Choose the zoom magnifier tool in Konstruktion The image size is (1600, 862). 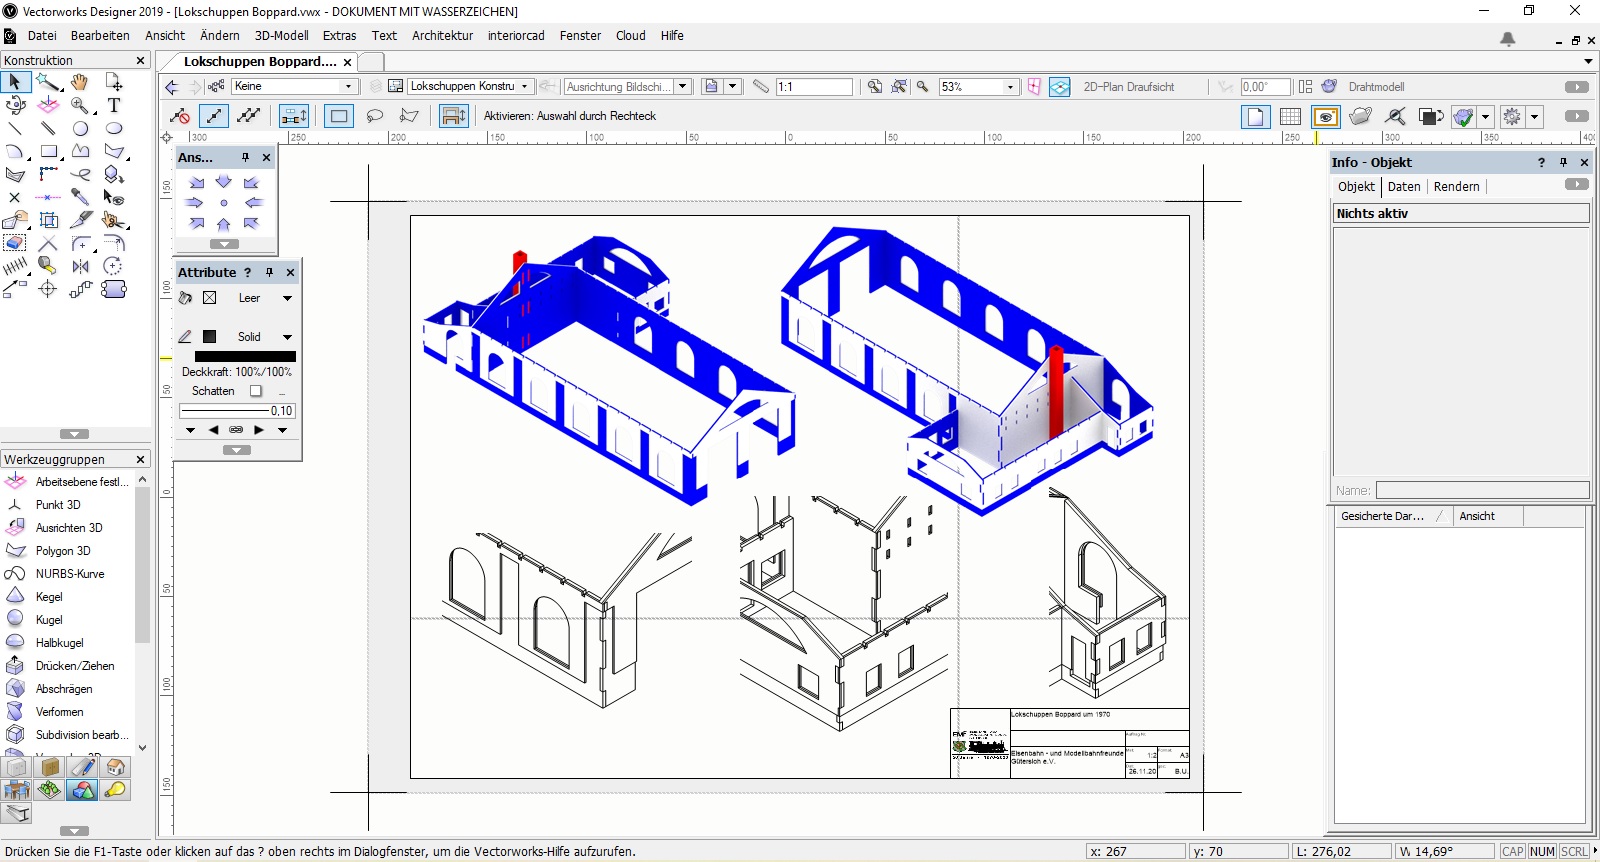point(80,105)
